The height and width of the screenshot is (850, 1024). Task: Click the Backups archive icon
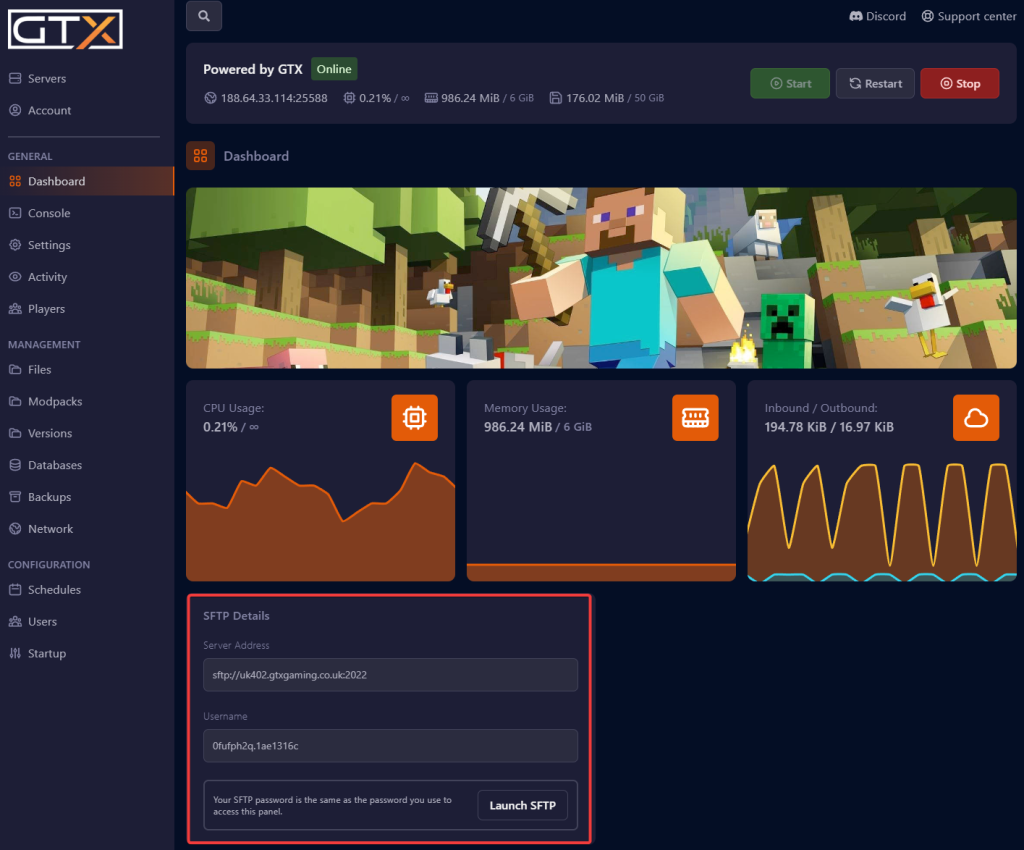click(x=15, y=497)
